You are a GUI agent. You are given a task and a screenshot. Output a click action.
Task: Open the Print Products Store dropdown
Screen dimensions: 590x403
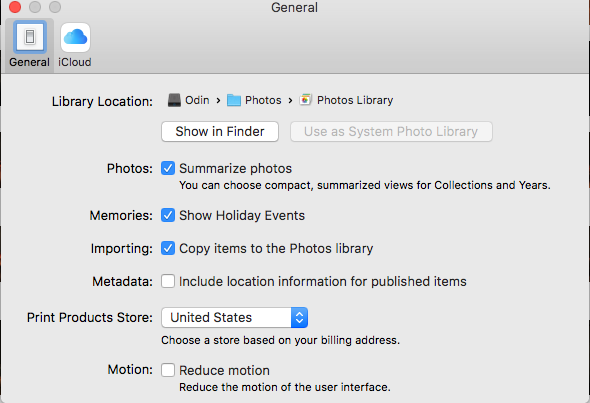pyautogui.click(x=234, y=318)
